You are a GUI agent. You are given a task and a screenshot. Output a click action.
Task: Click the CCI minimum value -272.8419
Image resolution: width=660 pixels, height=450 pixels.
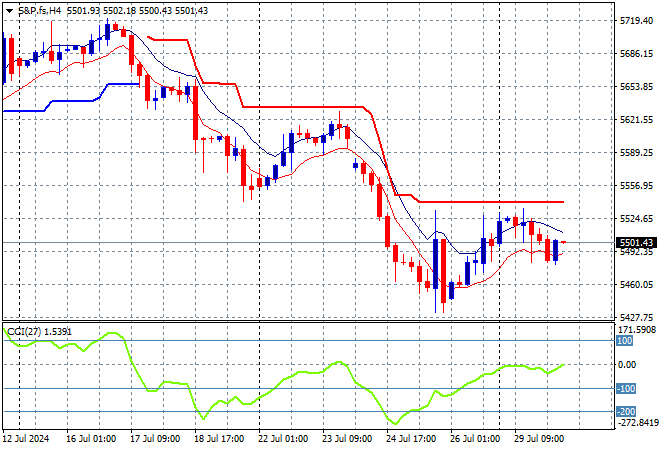point(637,422)
